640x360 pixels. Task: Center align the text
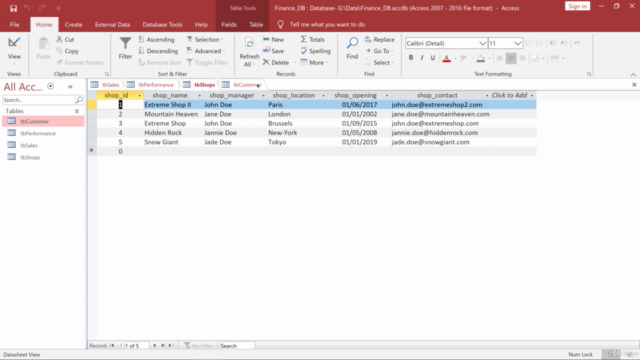pyautogui.click(x=511, y=58)
